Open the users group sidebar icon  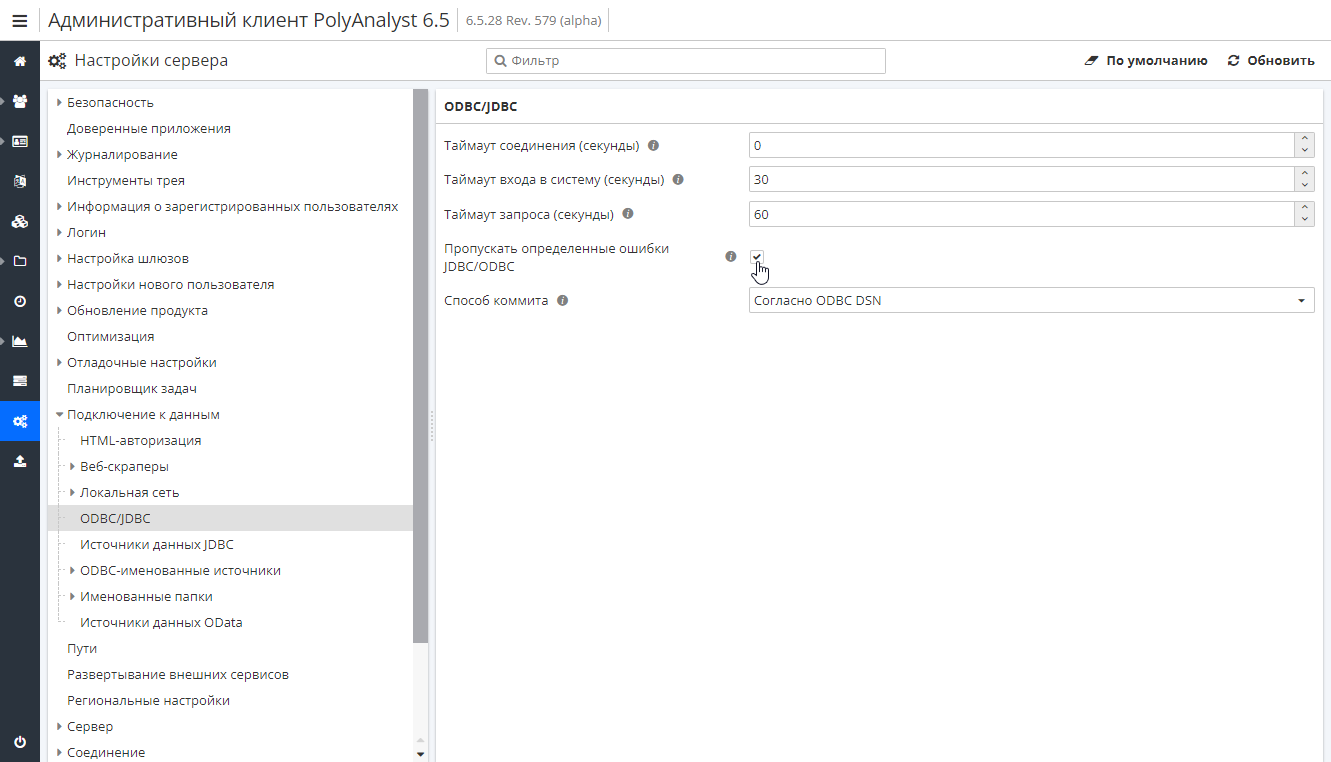coord(19,101)
